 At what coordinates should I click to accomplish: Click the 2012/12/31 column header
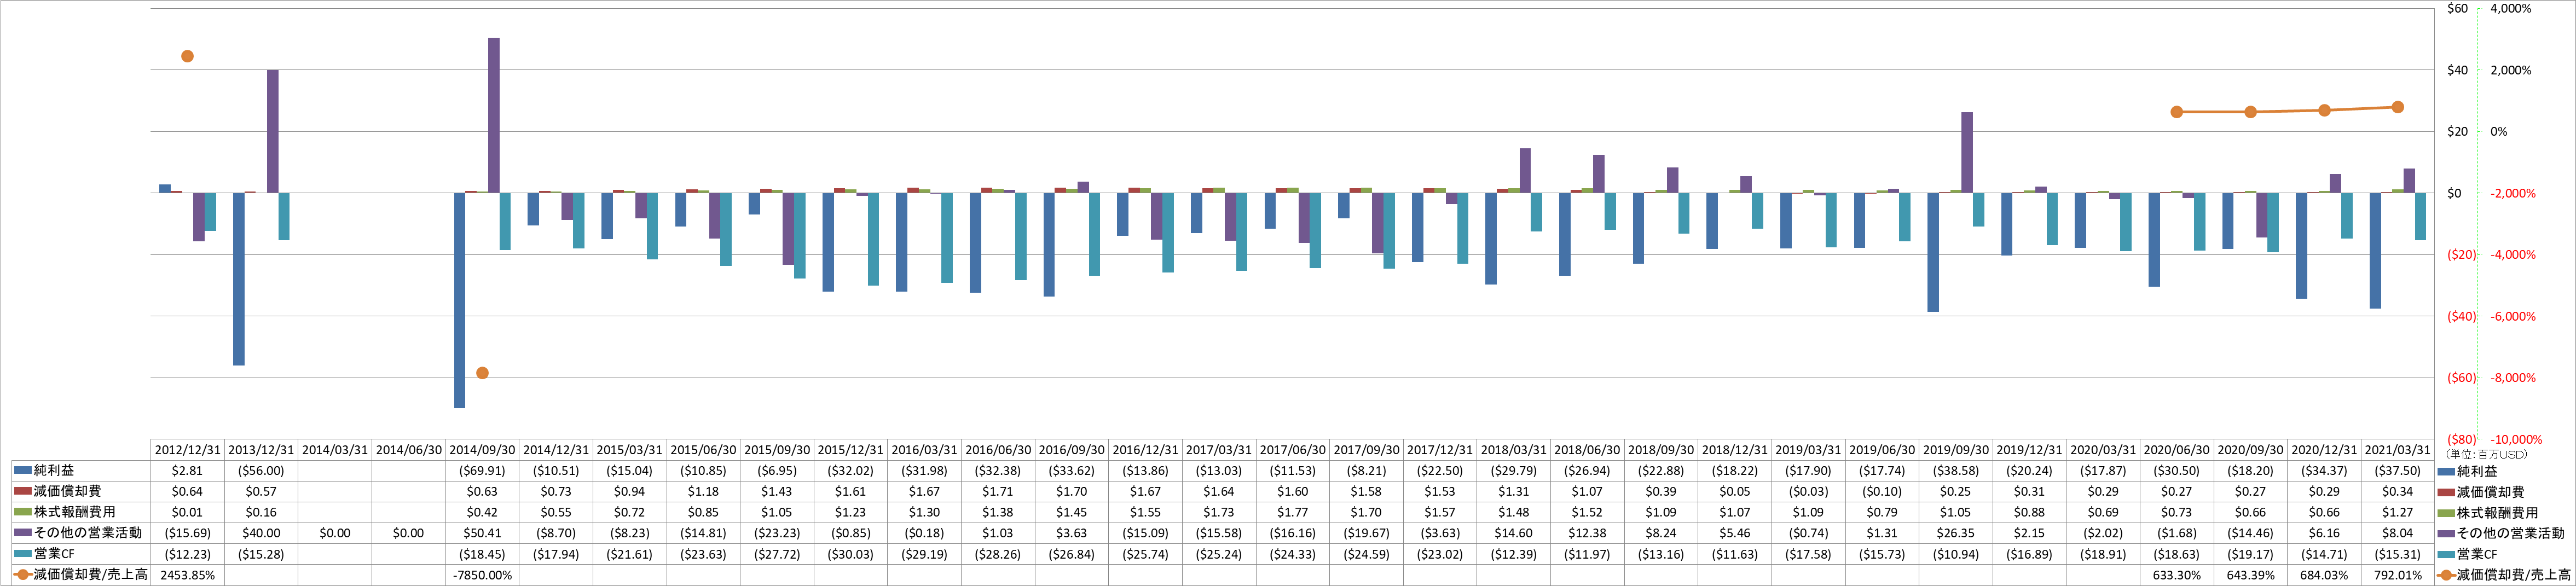(188, 450)
